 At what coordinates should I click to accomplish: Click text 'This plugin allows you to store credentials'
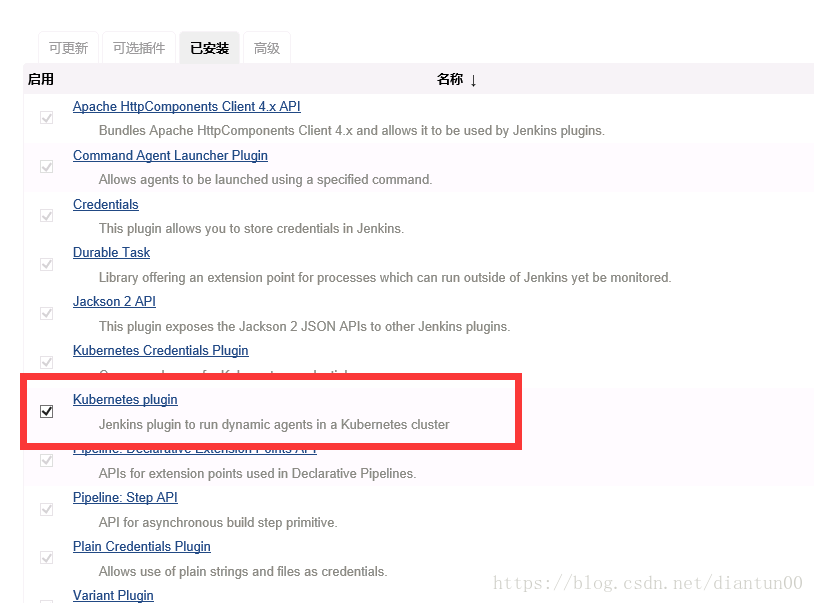click(x=219, y=228)
